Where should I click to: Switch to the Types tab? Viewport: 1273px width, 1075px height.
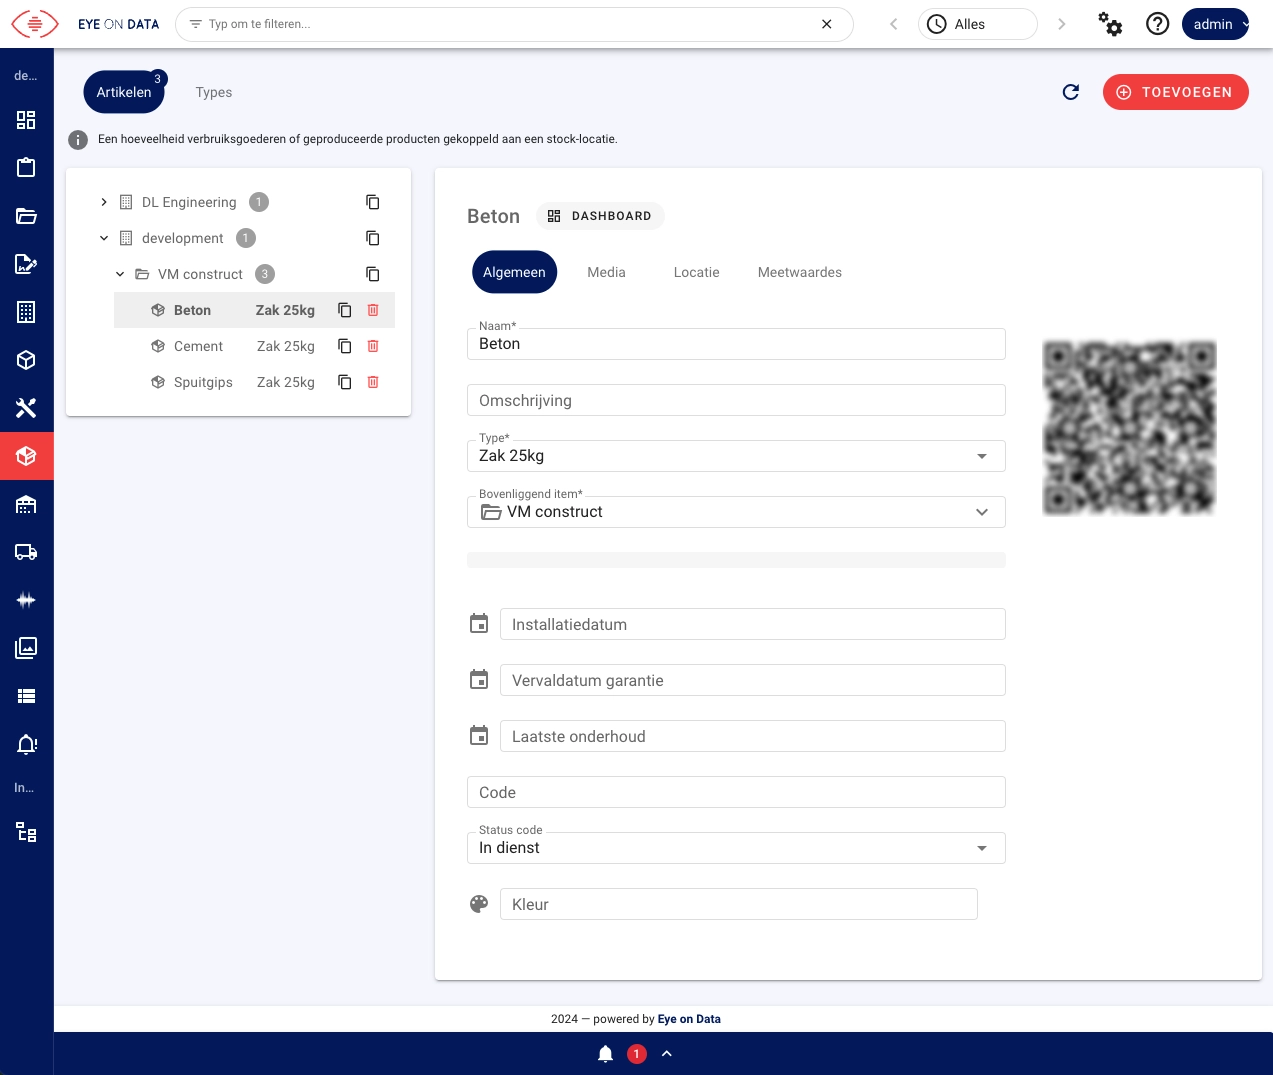[214, 92]
